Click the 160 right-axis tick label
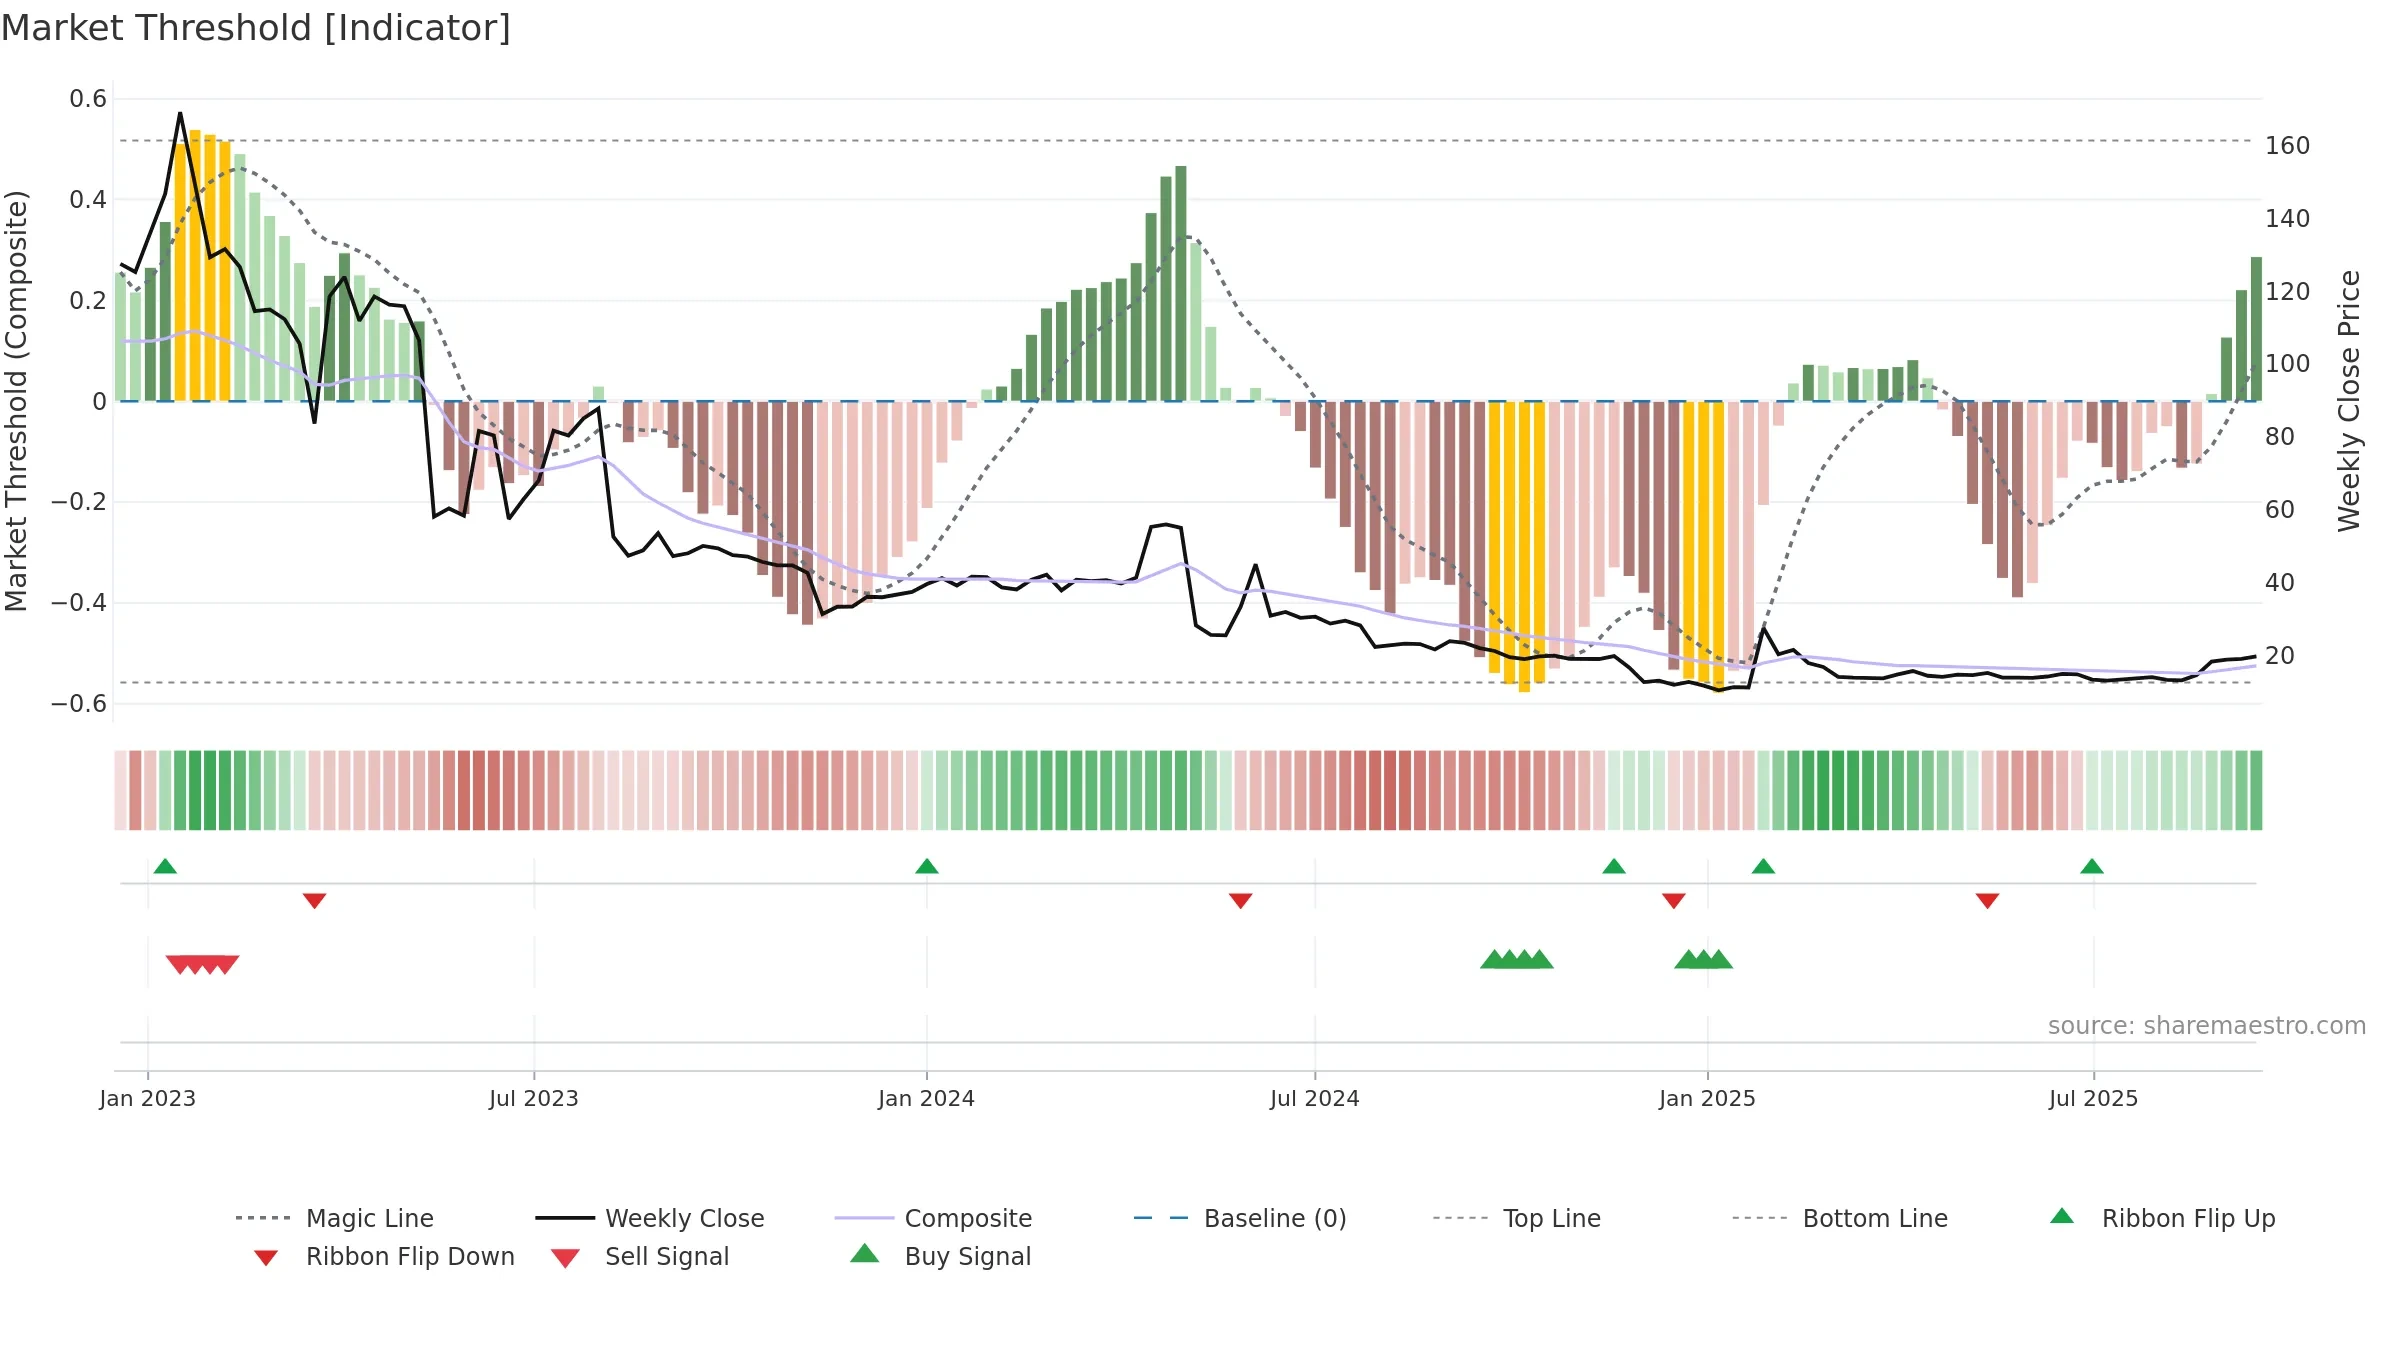2400x1350 pixels. click(x=2288, y=146)
